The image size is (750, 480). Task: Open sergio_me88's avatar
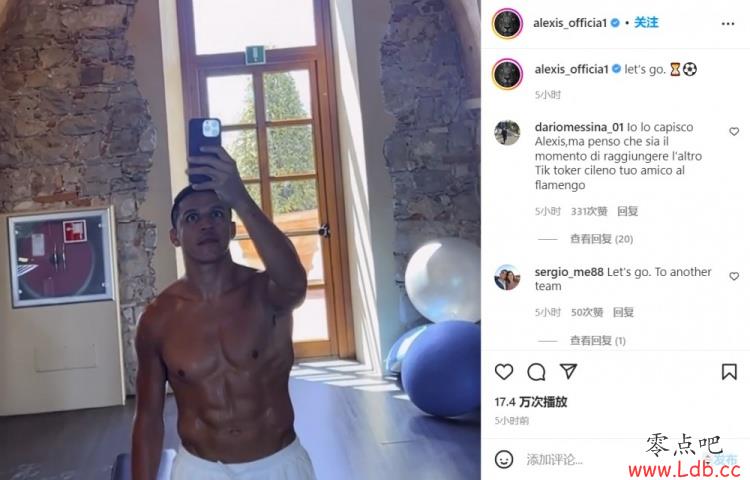(x=507, y=277)
